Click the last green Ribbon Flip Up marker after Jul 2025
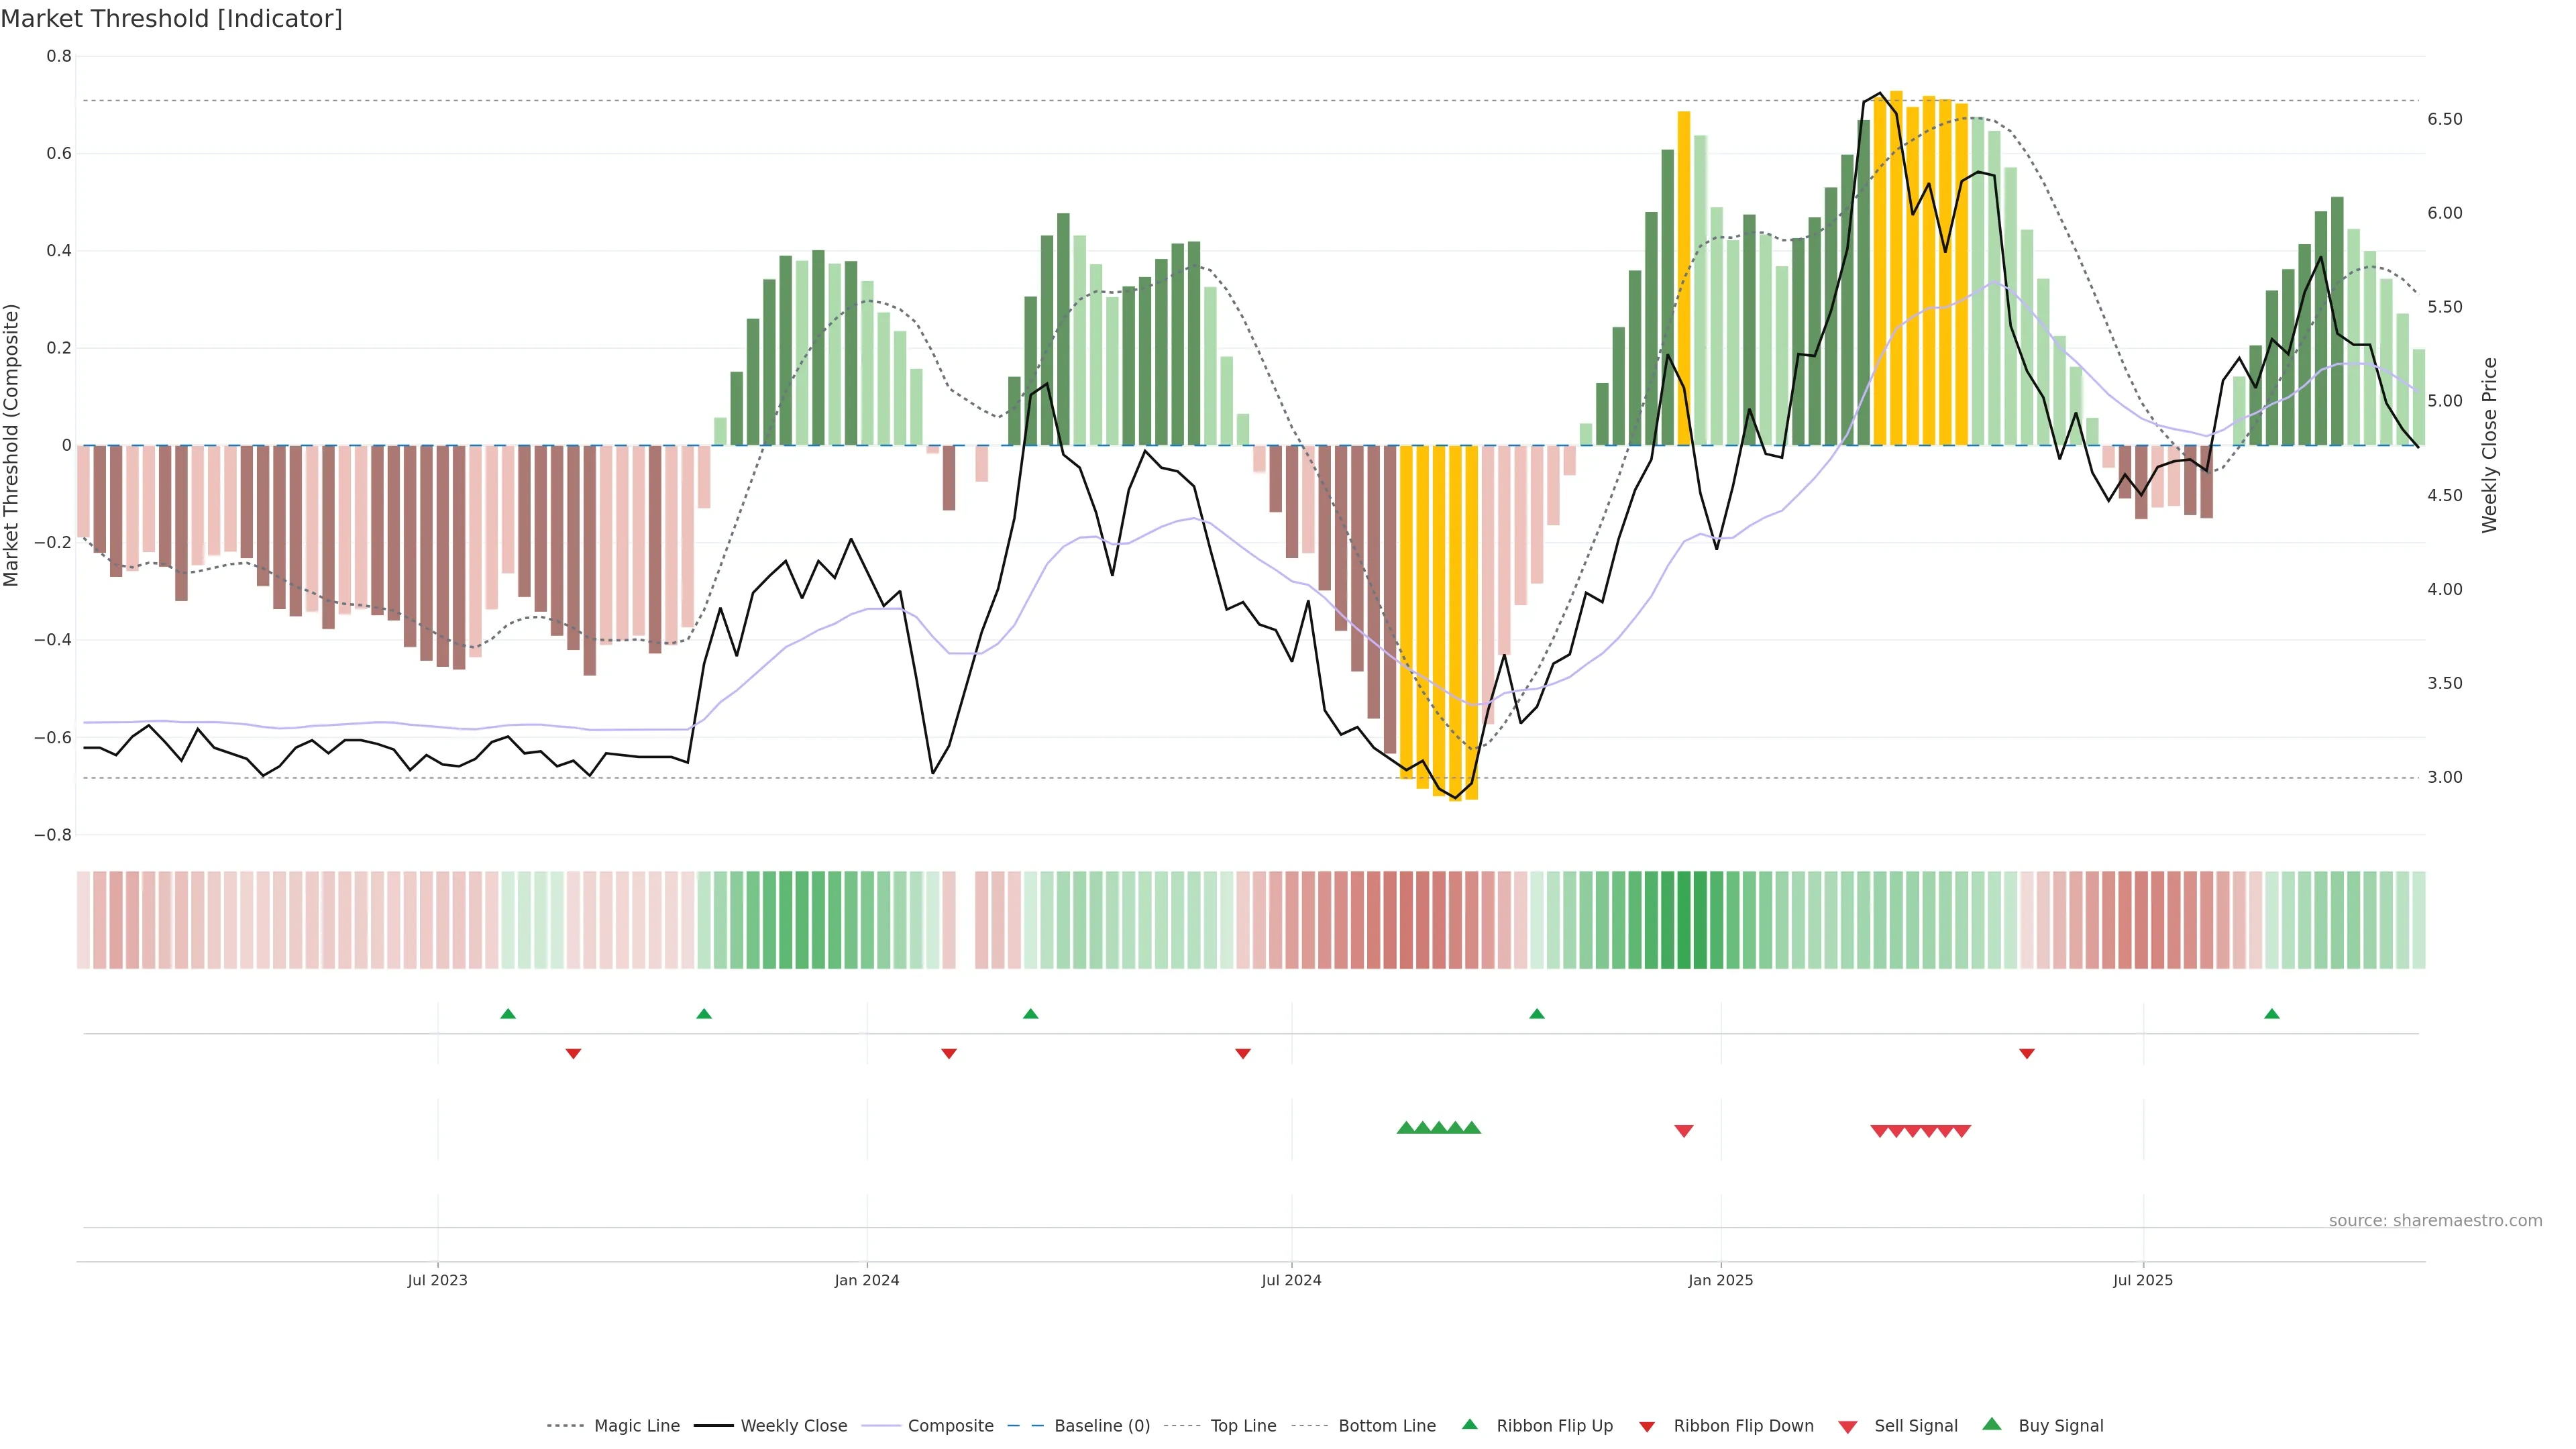This screenshot has width=2576, height=1449. pos(2272,1014)
